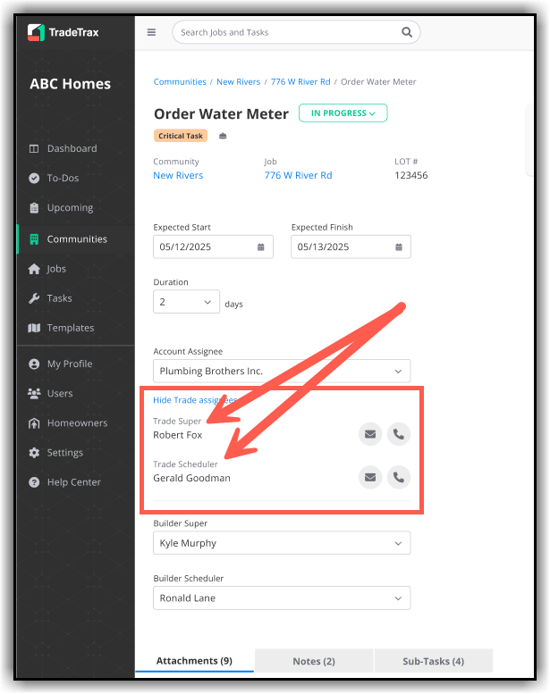The height and width of the screenshot is (694, 550).
Task: Click the TradeTrax logo icon
Action: pyautogui.click(x=36, y=32)
